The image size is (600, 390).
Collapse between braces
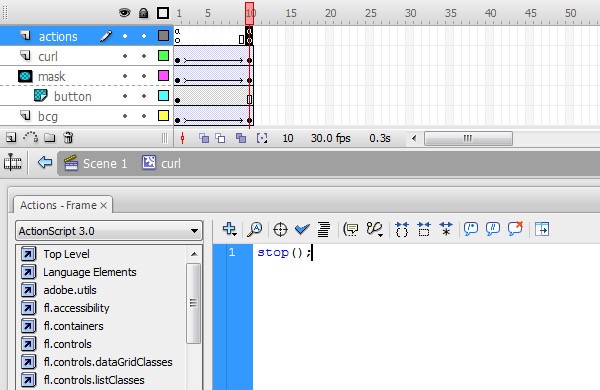coord(402,229)
